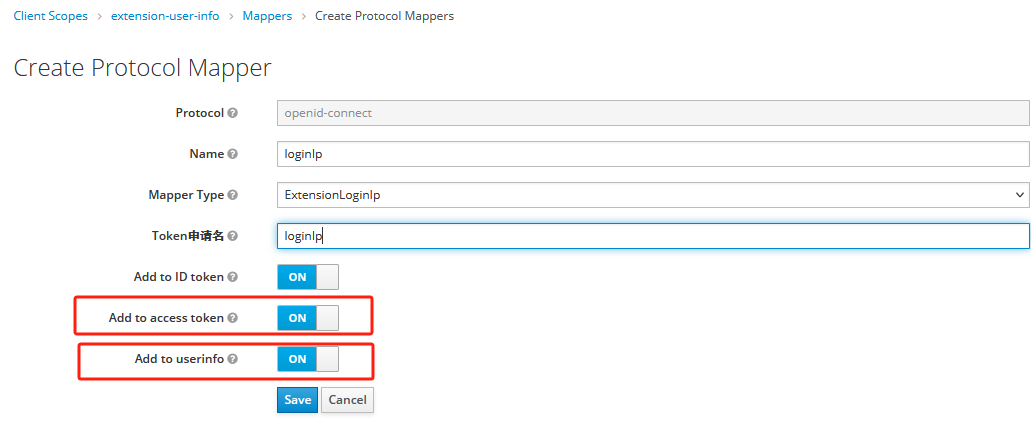Image resolution: width=1031 pixels, height=428 pixels.
Task: Save the protocol mapper
Action: click(x=297, y=400)
